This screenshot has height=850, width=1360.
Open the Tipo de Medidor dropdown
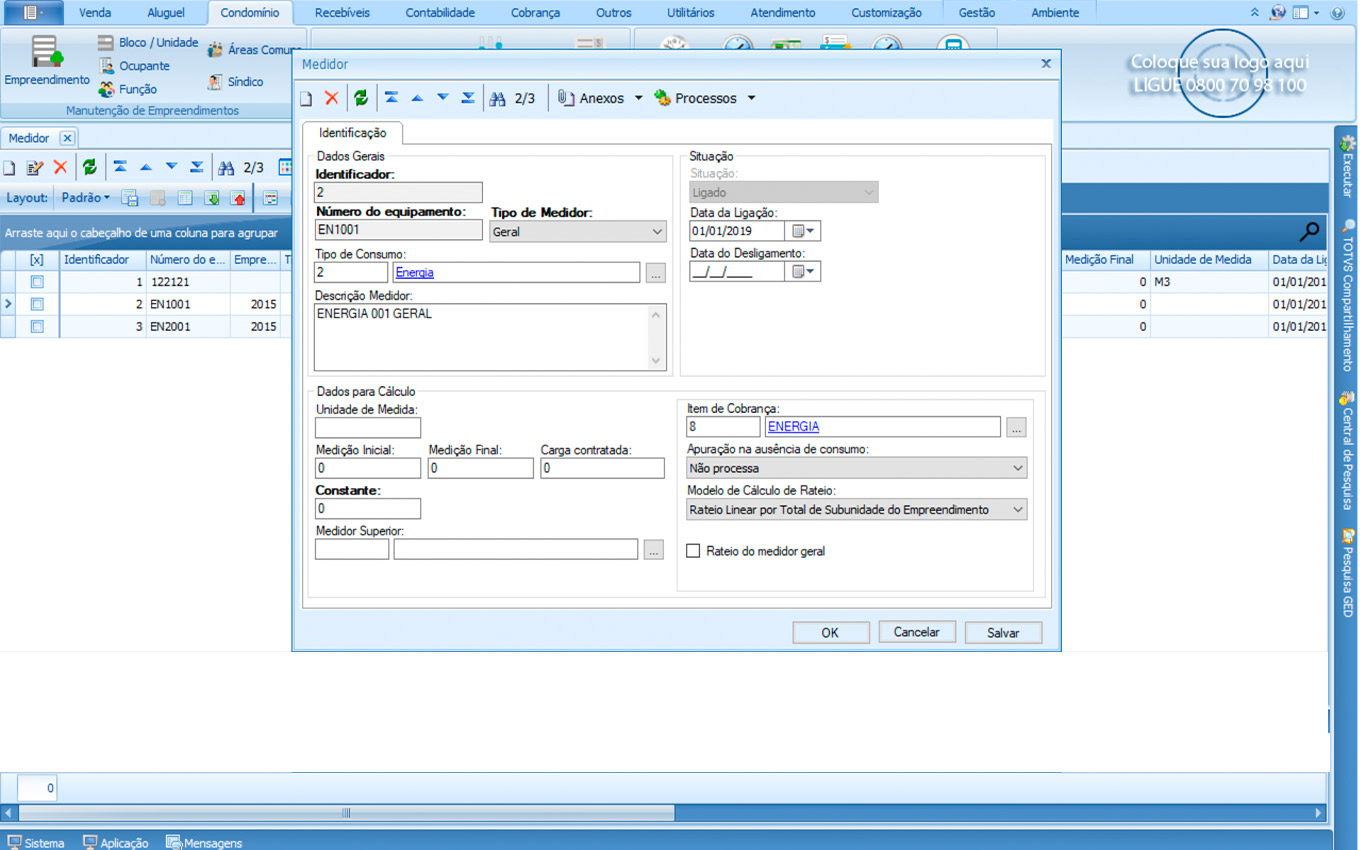(578, 231)
